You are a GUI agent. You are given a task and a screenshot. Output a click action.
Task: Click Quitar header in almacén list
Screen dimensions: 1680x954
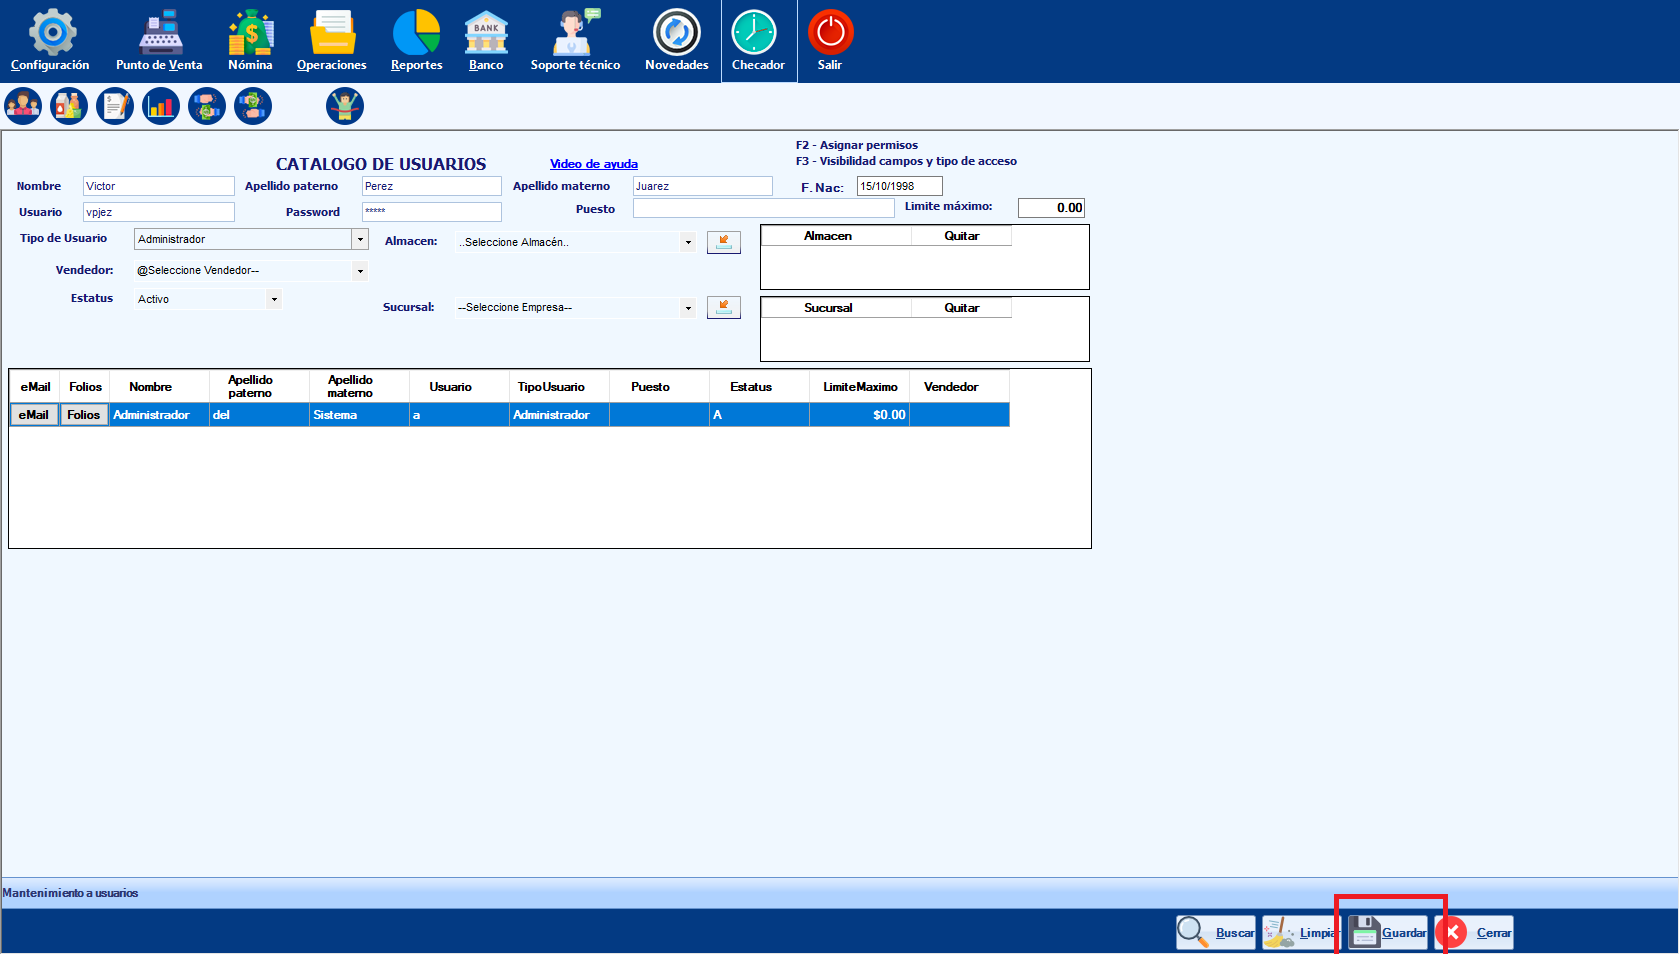point(961,236)
